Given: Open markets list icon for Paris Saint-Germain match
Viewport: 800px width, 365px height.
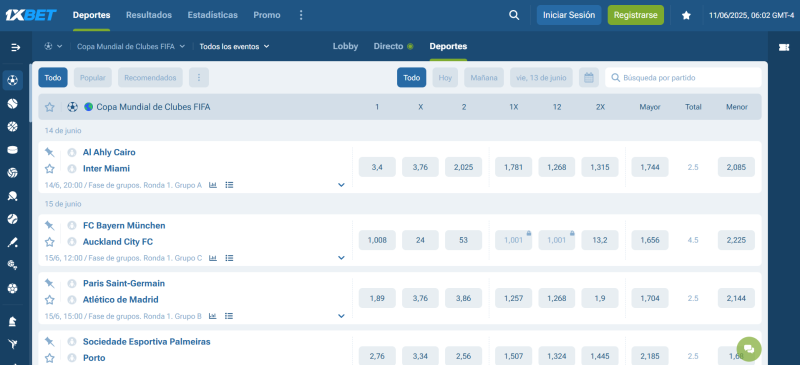Looking at the screenshot, I should (229, 316).
